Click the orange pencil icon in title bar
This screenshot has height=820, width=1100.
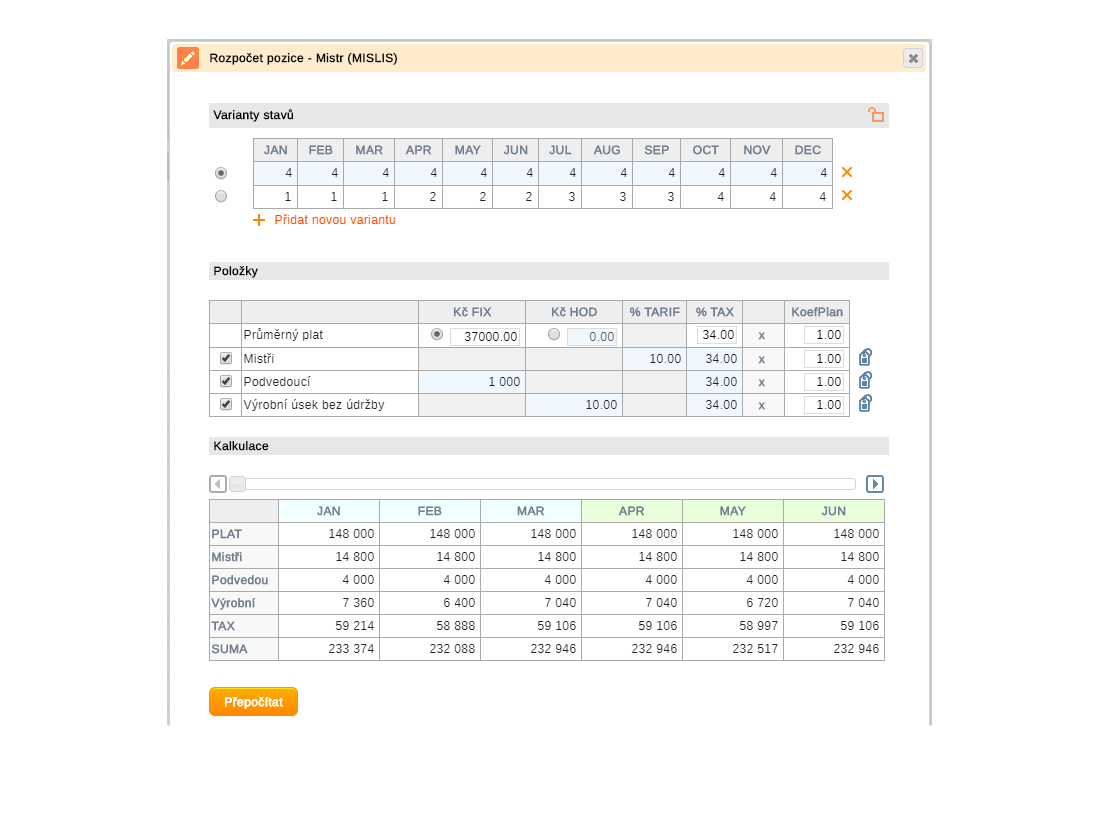click(x=188, y=58)
